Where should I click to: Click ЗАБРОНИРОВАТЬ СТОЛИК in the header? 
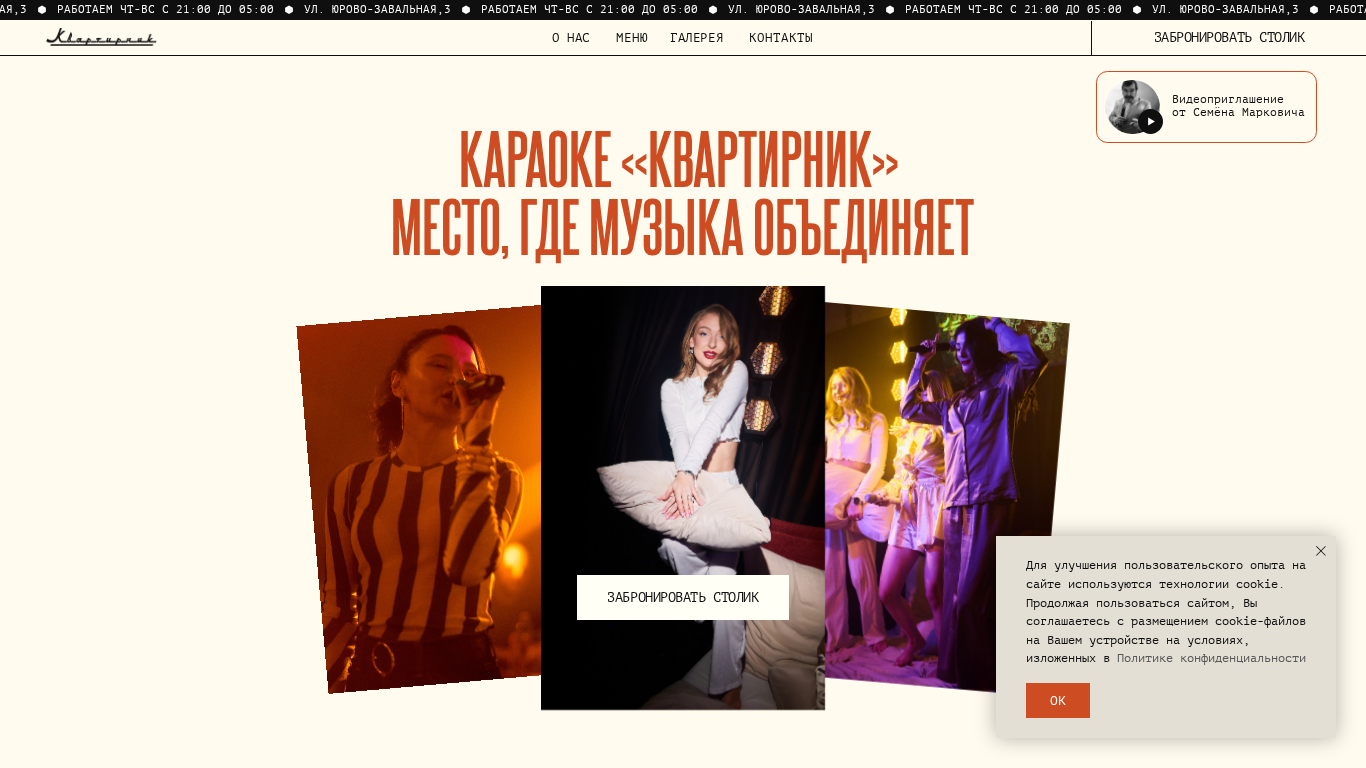(x=1229, y=38)
